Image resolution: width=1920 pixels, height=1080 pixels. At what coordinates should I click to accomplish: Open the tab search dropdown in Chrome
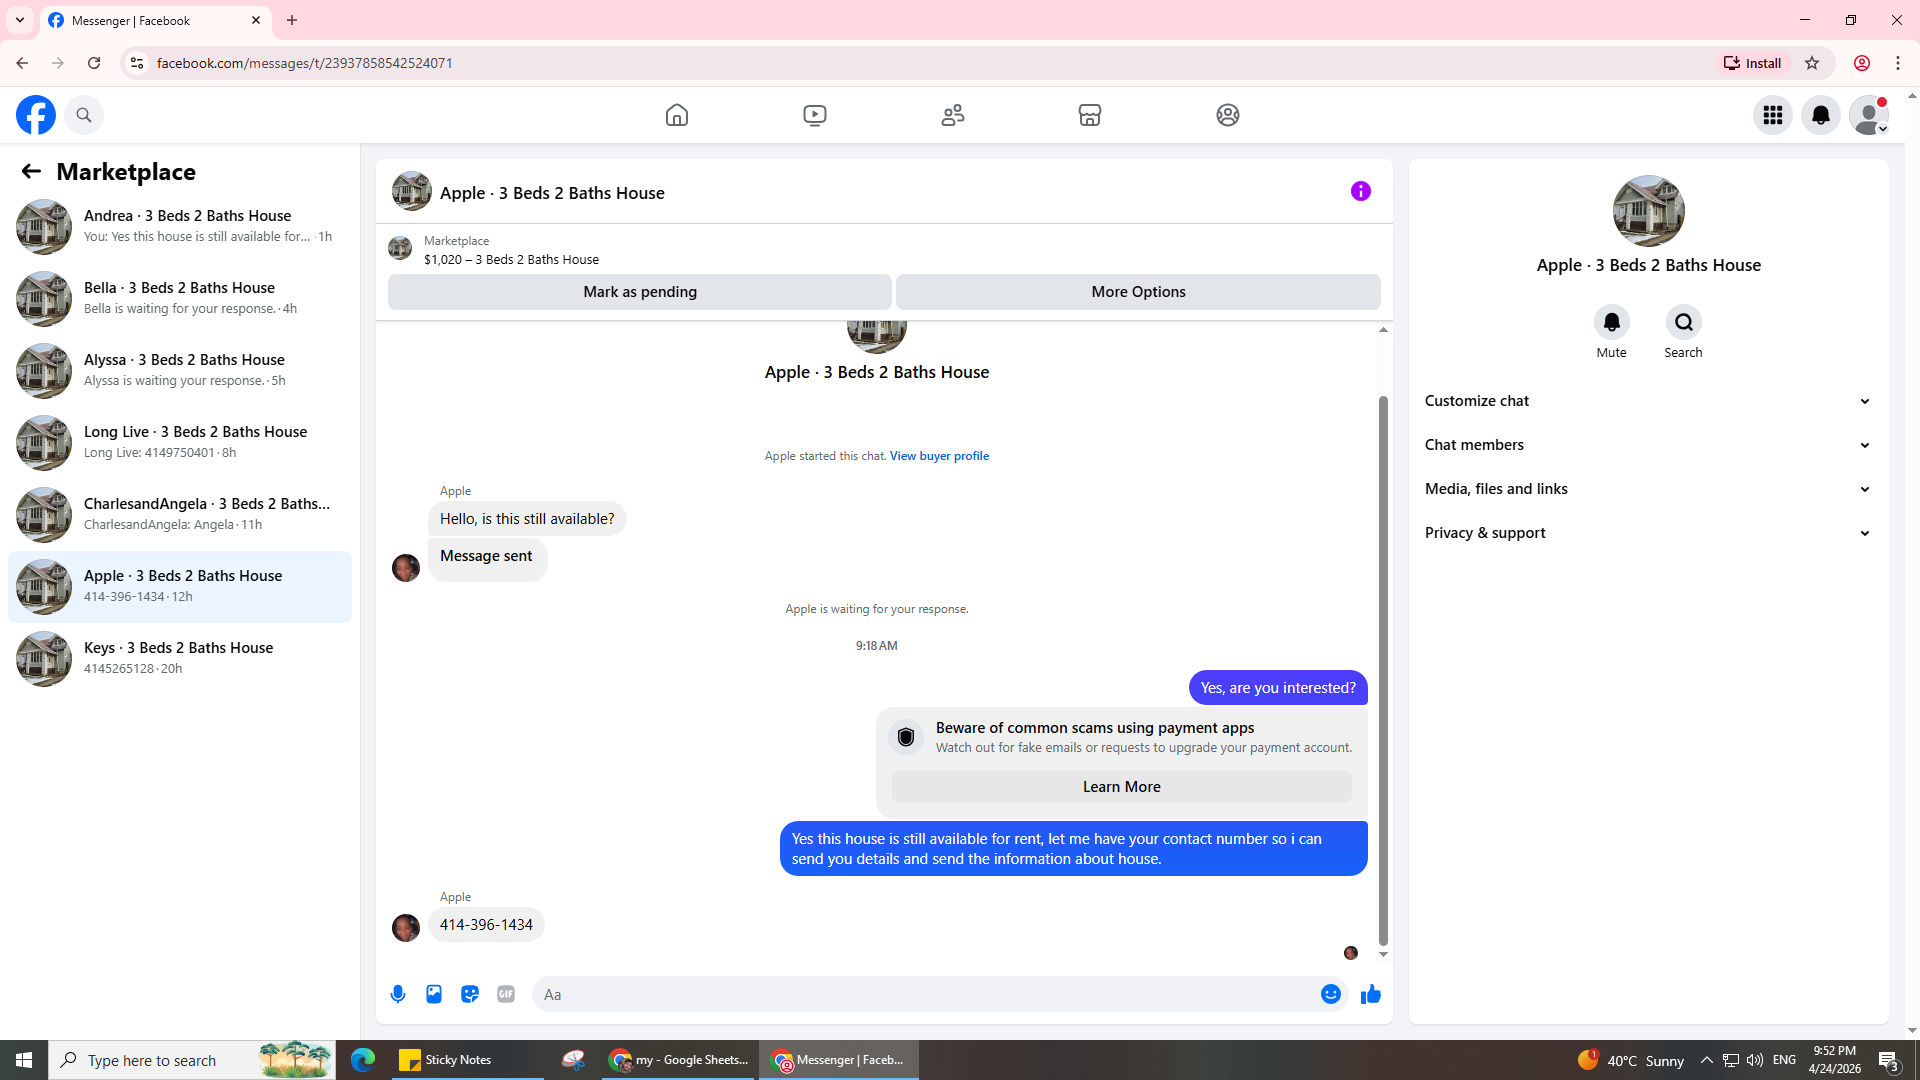click(x=20, y=20)
